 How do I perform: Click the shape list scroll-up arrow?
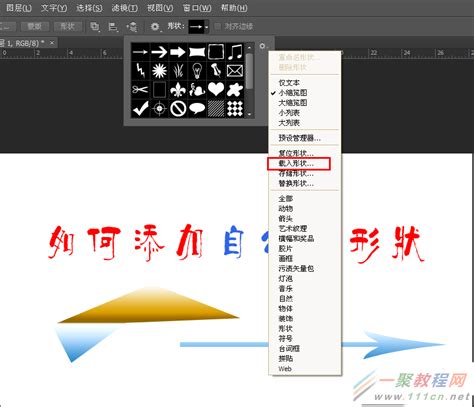249,47
